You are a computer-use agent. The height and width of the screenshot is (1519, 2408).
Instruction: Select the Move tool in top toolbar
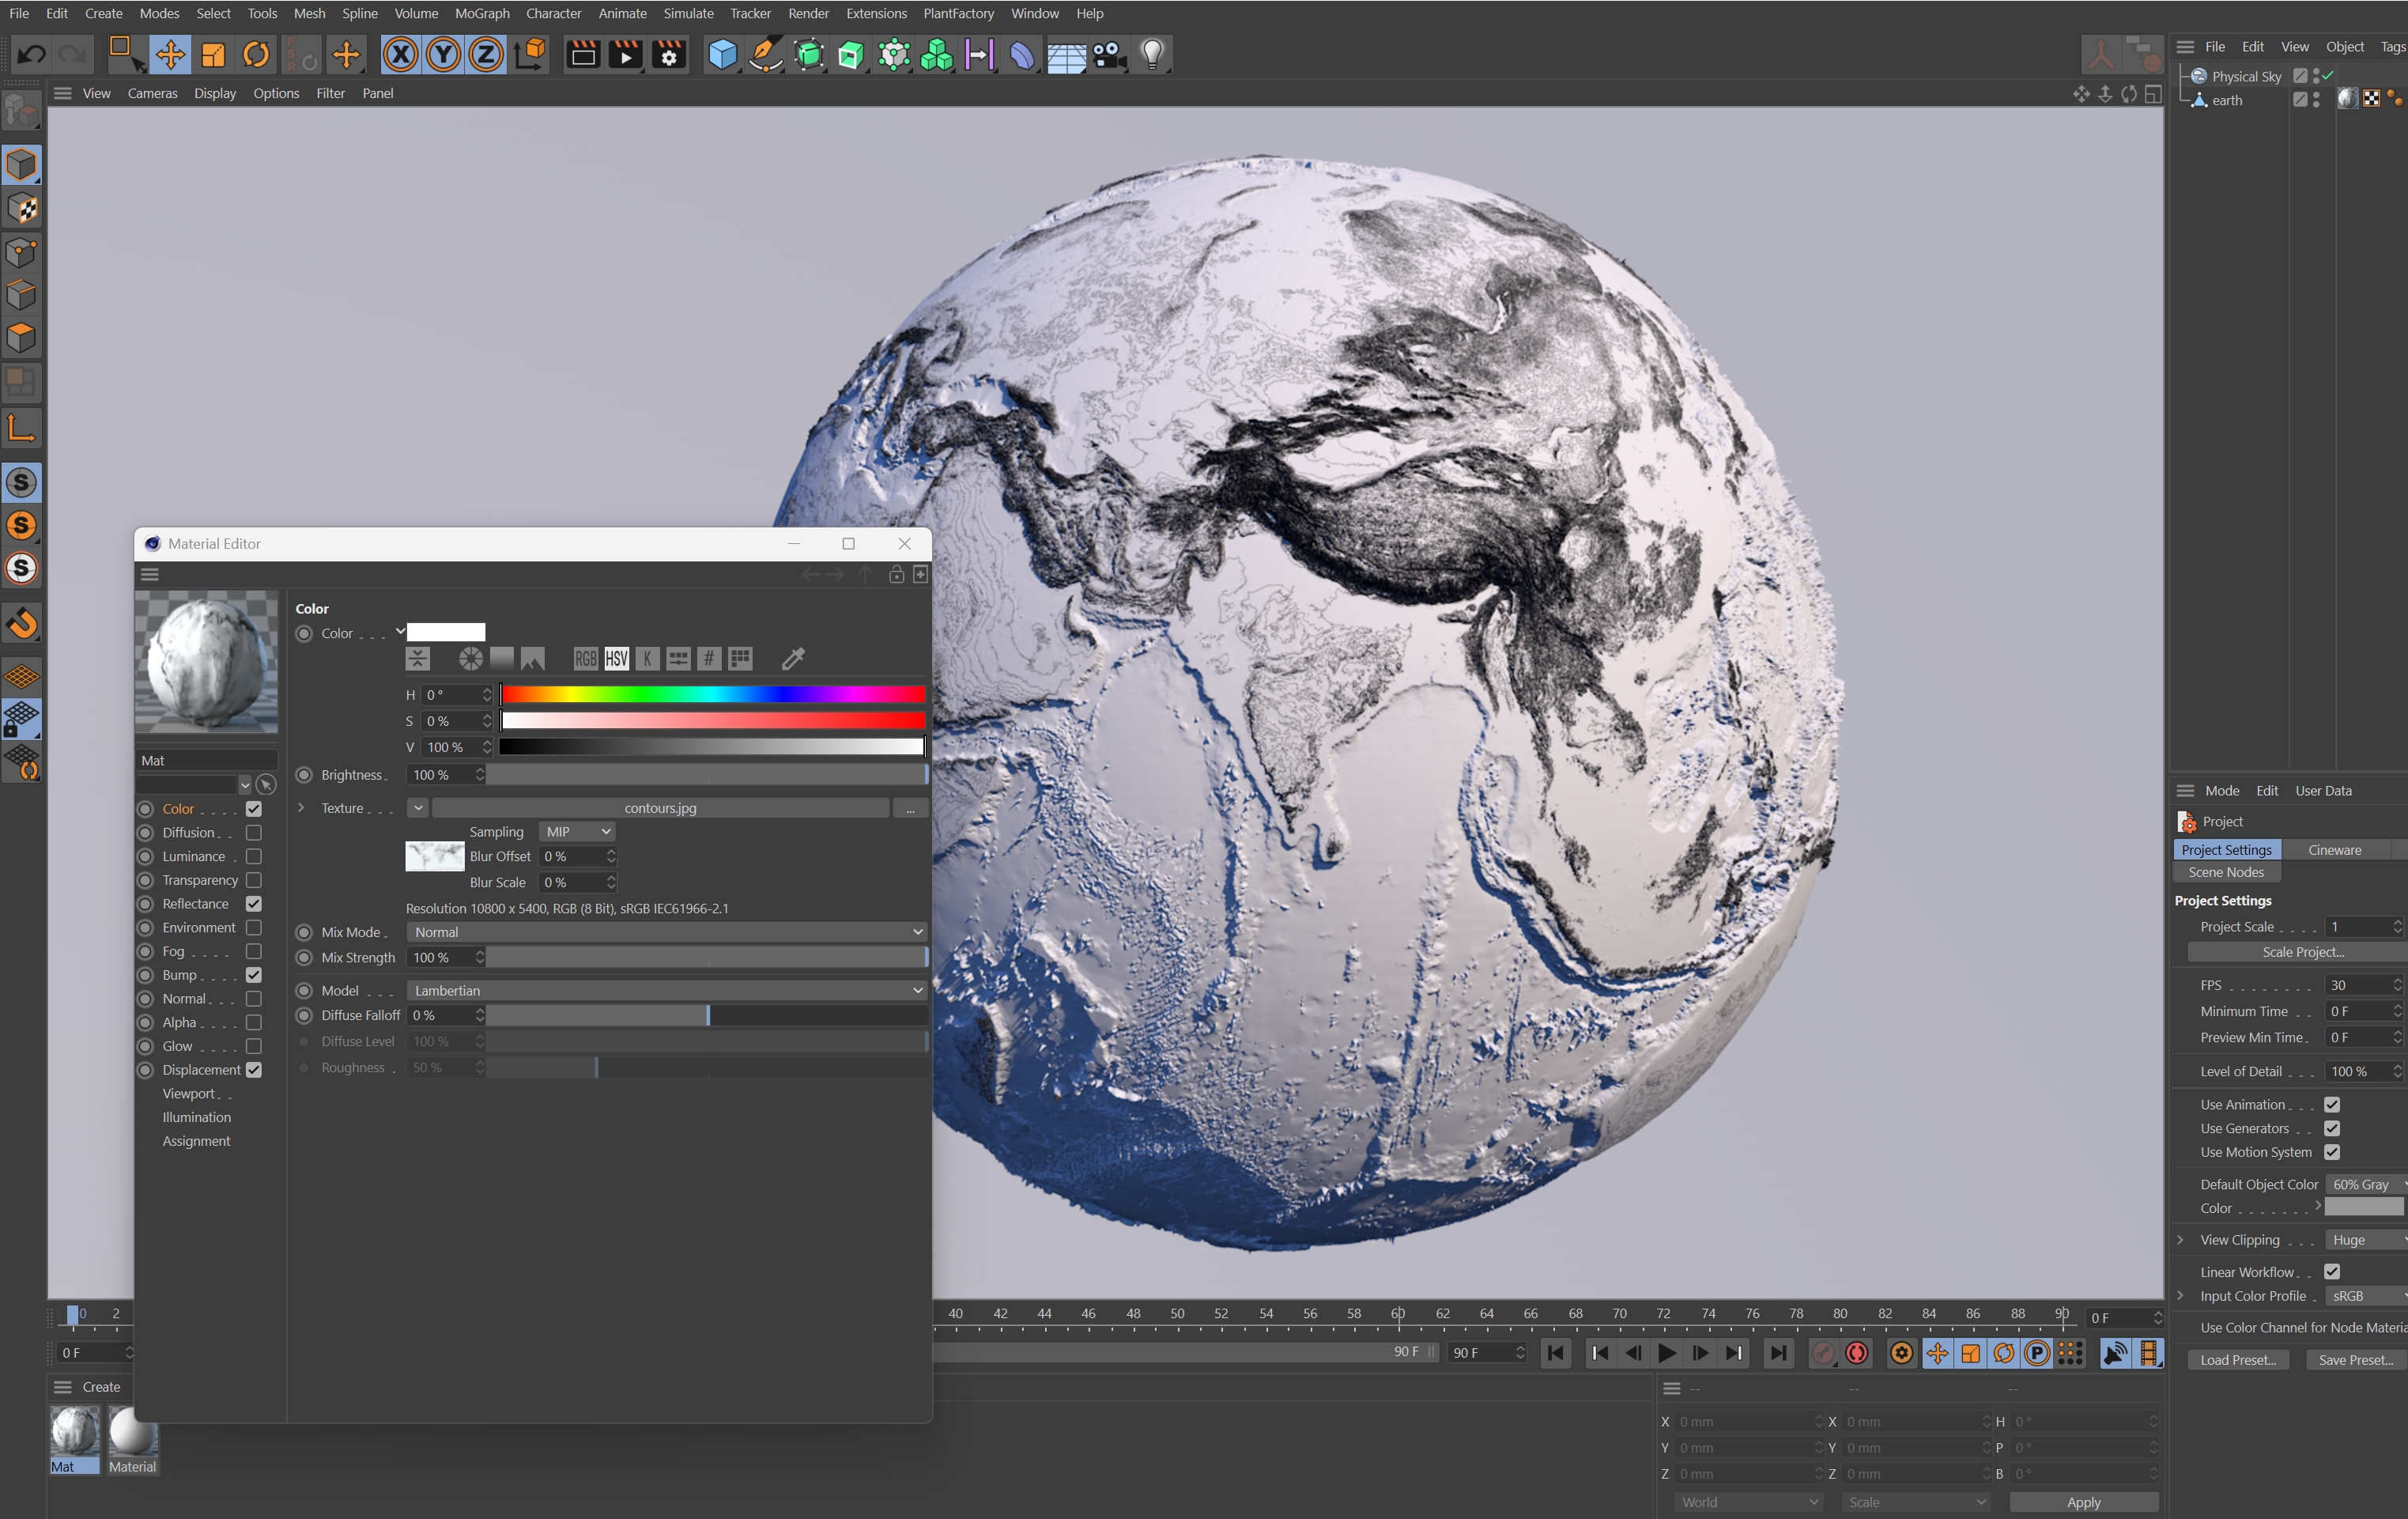(x=170, y=54)
